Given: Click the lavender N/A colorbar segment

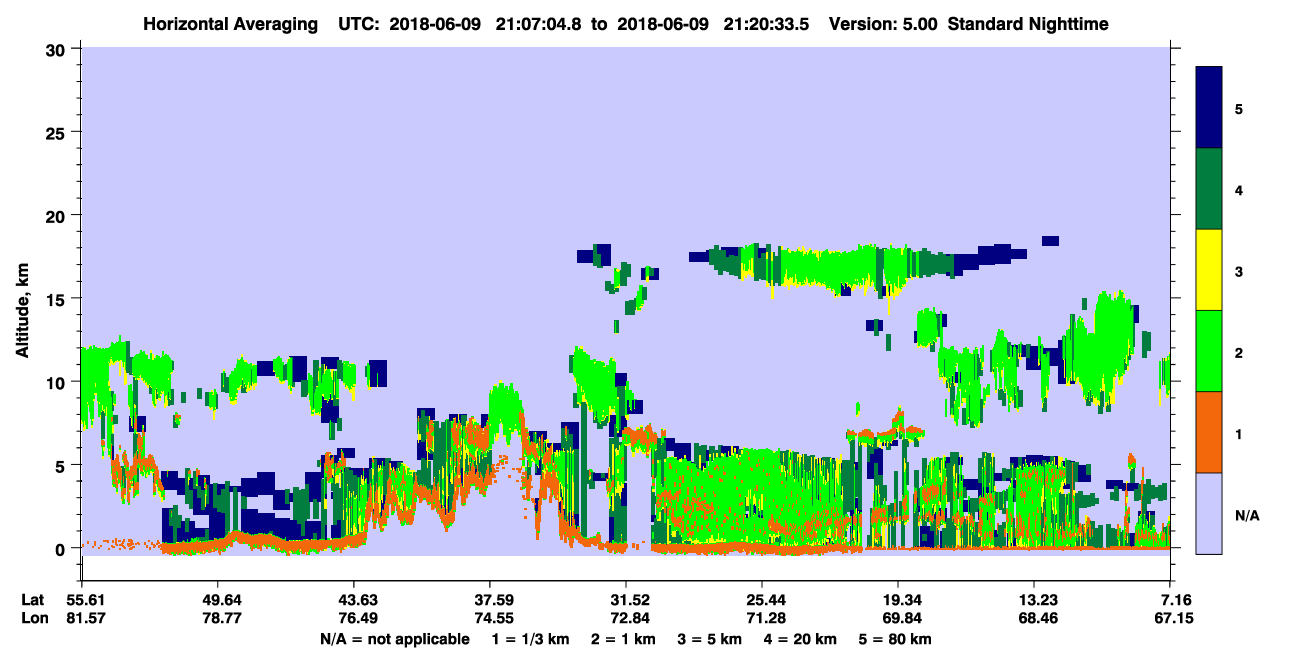Looking at the screenshot, I should [x=1209, y=513].
